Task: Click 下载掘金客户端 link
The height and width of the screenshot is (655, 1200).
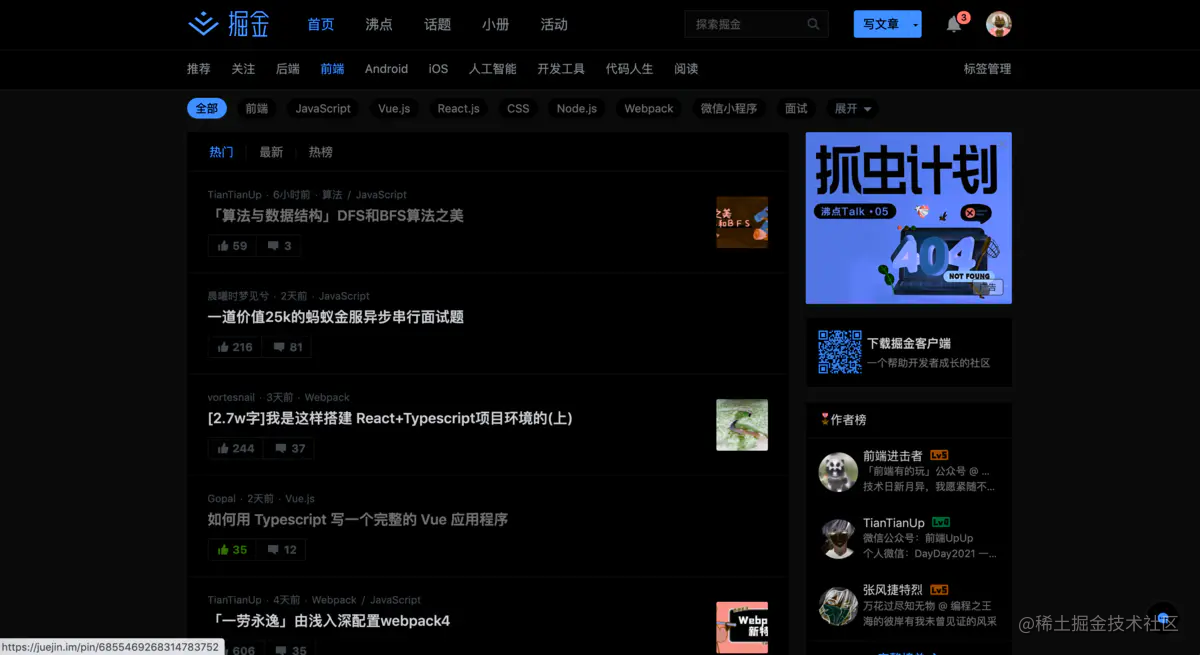Action: pos(908,343)
